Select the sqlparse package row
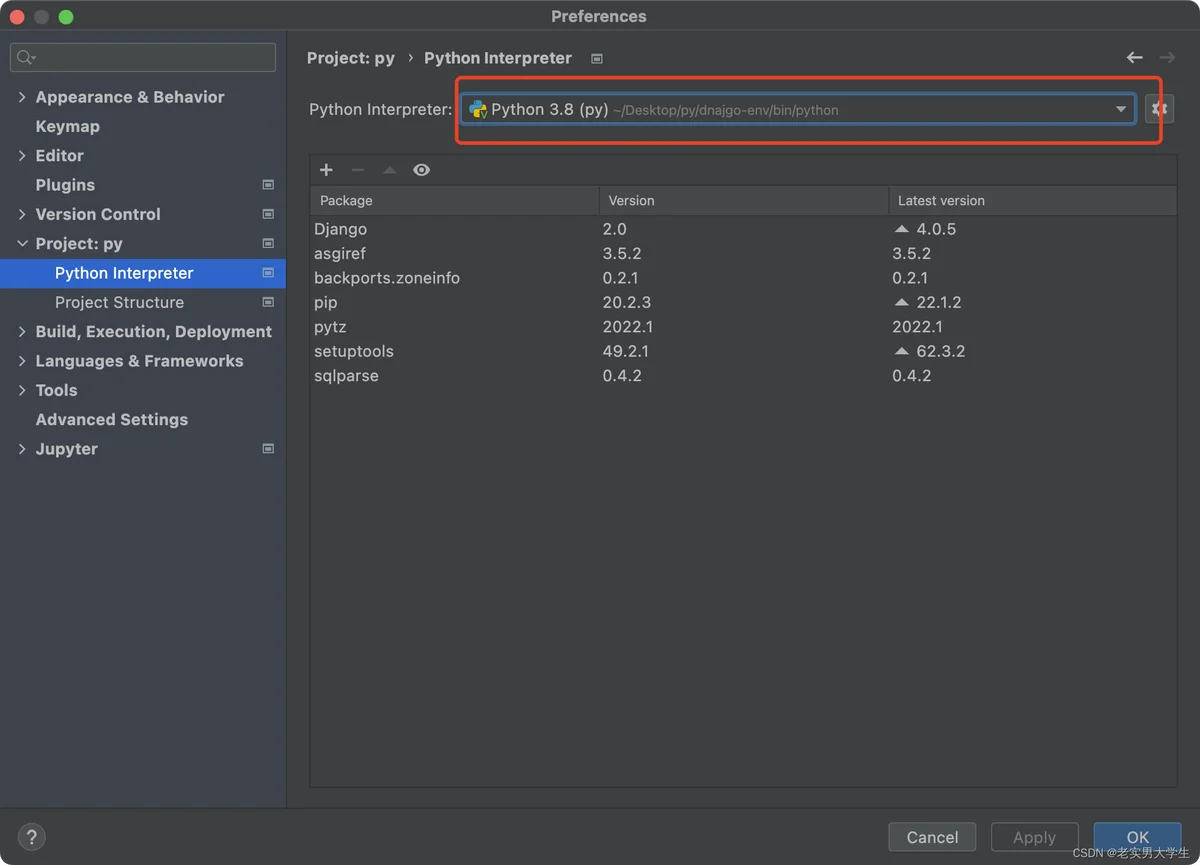This screenshot has width=1200, height=865. coord(744,376)
